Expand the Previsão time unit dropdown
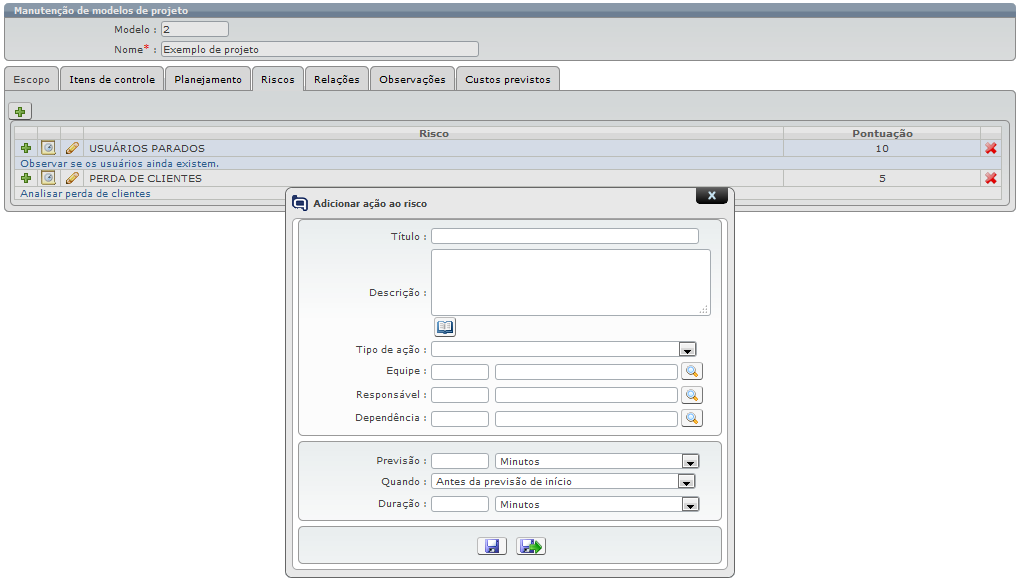 689,461
